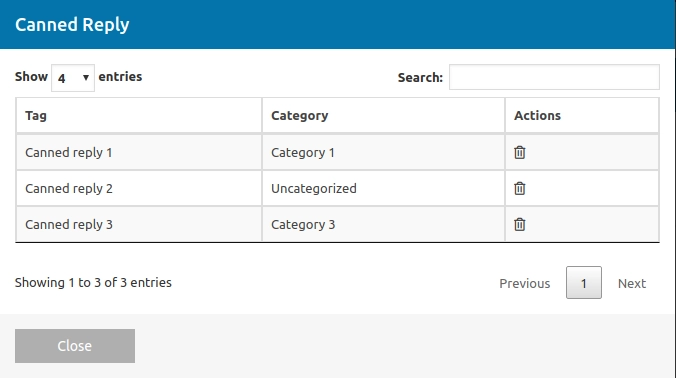Image resolution: width=676 pixels, height=378 pixels.
Task: Click the Showing 1 to 3 entries text
Action: [x=93, y=283]
